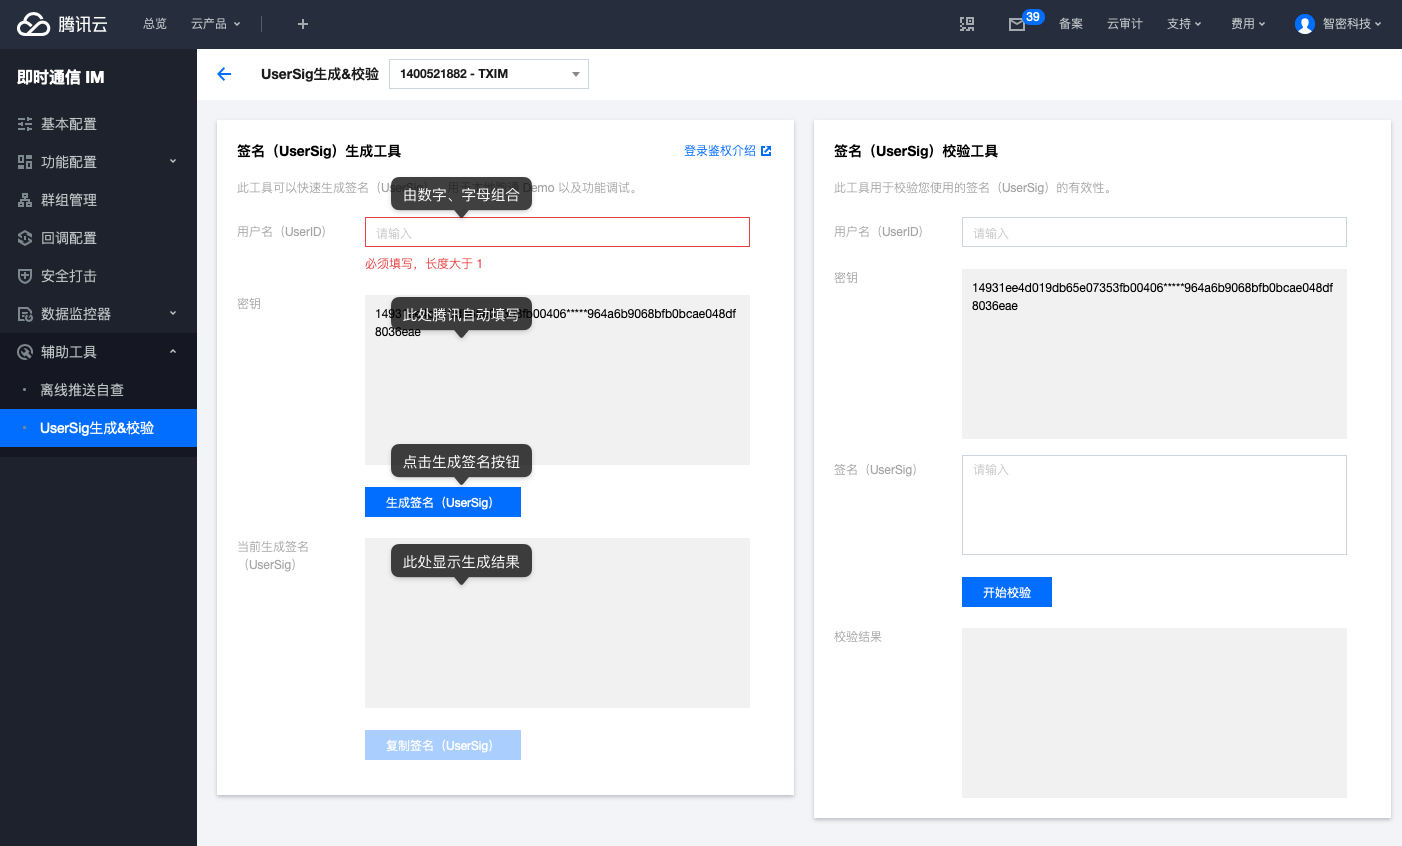Click the 即时通信 IM sidebar title

coord(61,77)
